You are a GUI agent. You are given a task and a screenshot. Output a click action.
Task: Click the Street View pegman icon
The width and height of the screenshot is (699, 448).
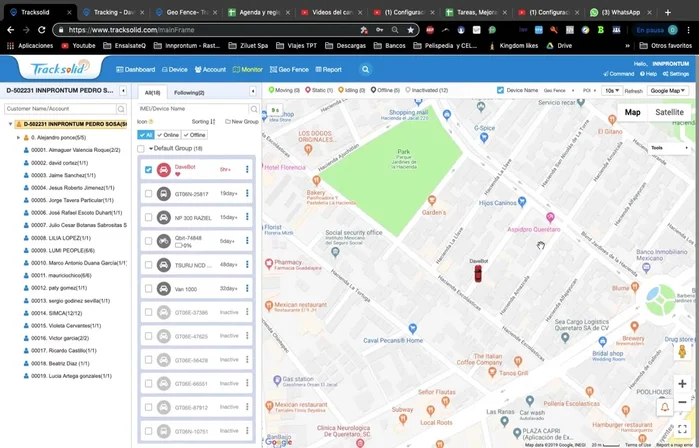tap(682, 351)
